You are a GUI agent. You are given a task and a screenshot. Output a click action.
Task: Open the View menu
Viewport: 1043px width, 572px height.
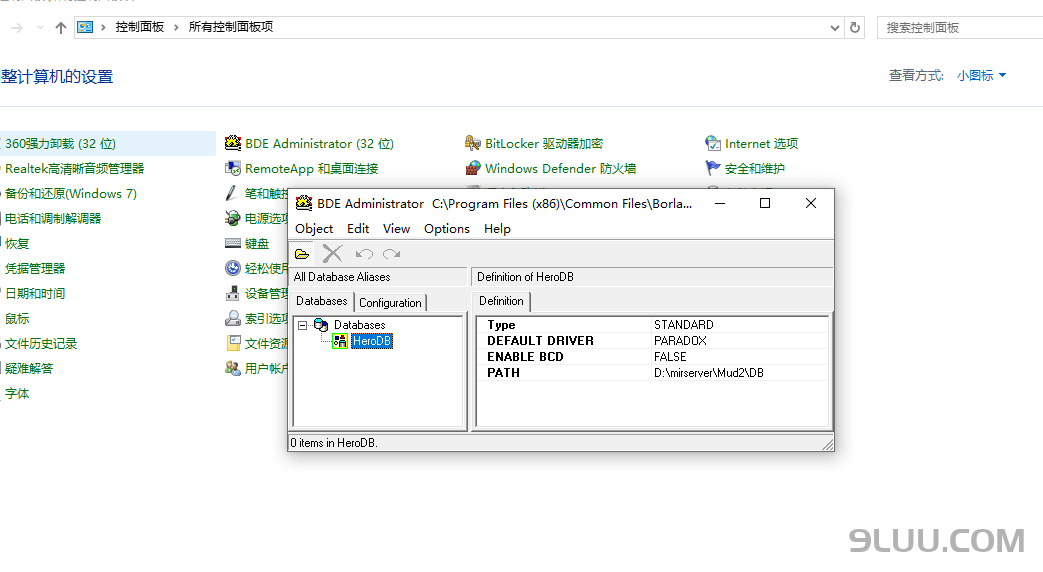click(396, 229)
